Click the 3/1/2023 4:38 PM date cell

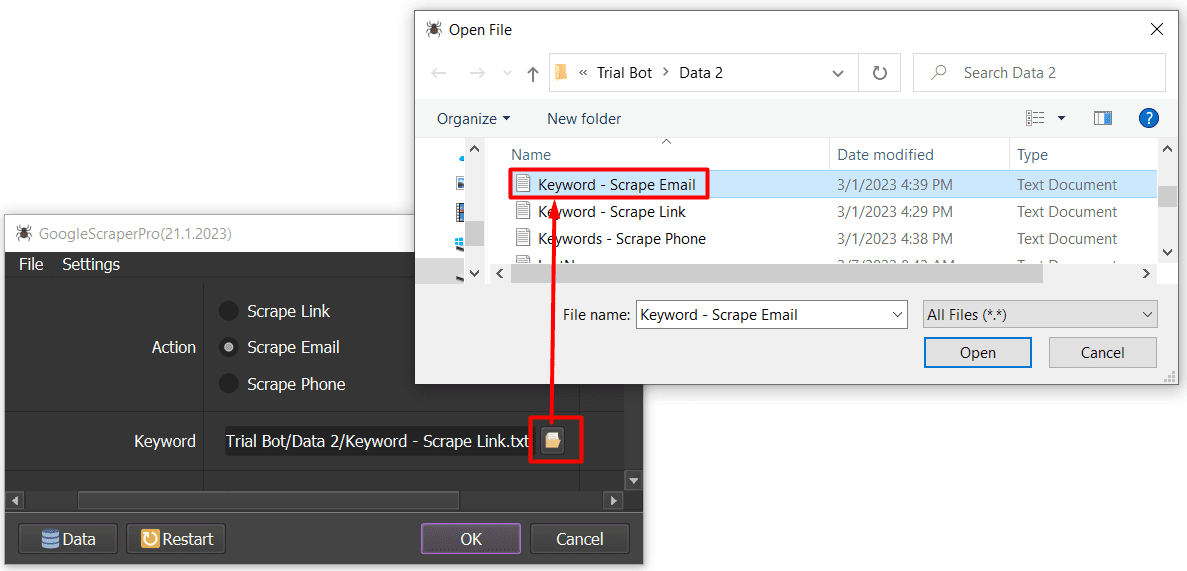(x=895, y=239)
